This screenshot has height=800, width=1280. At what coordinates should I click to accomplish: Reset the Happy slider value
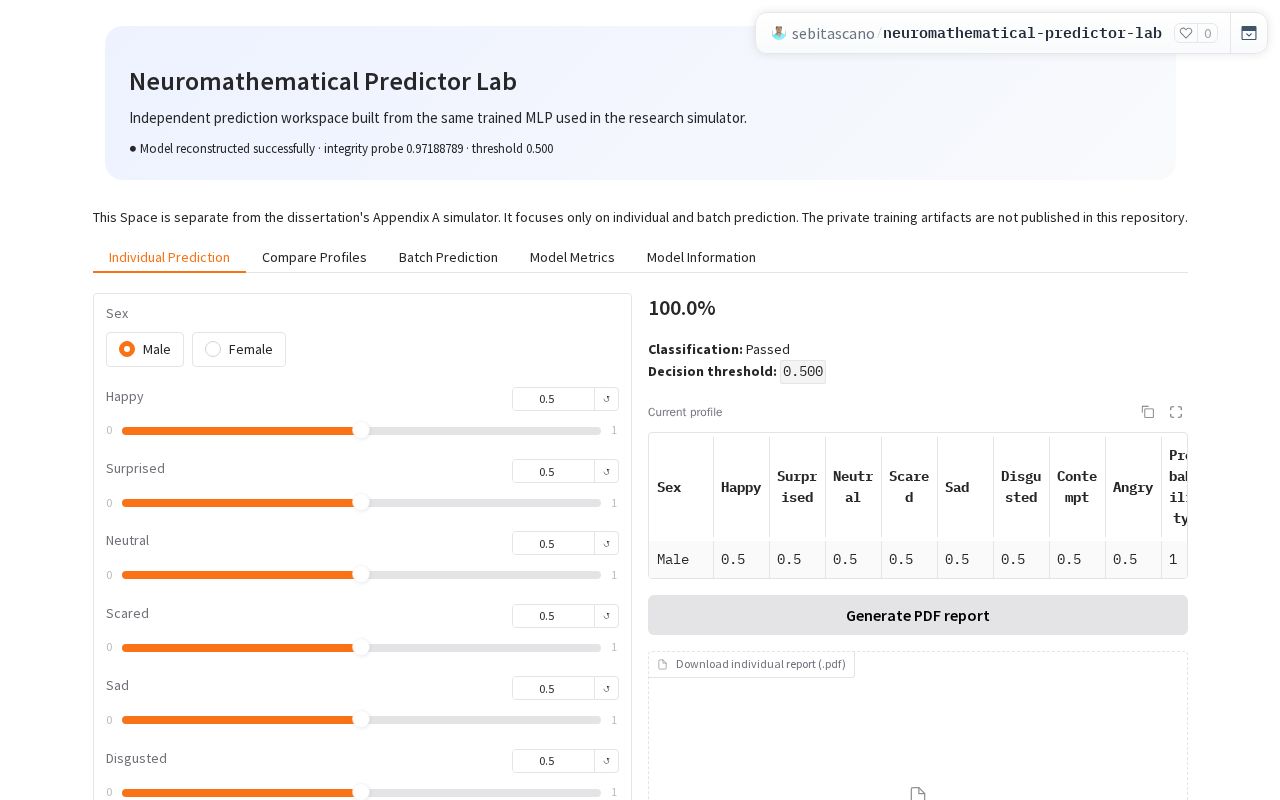tap(606, 399)
